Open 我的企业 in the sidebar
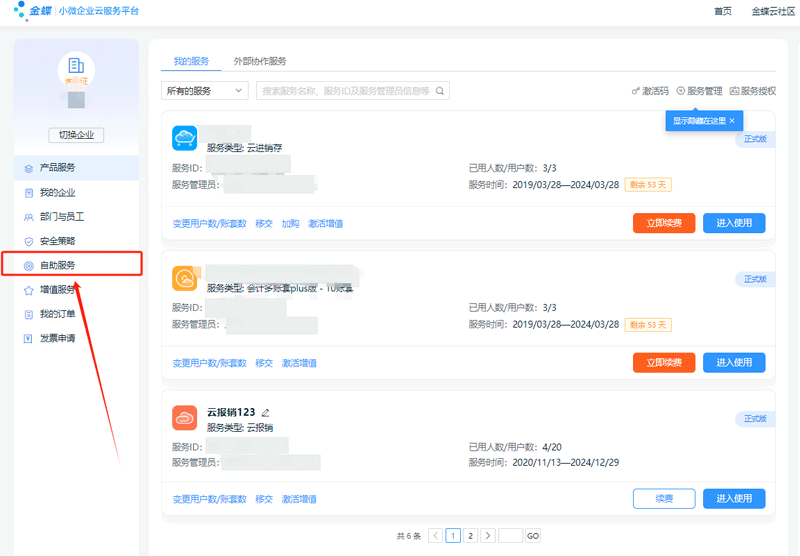This screenshot has width=800, height=556. pyautogui.click(x=76, y=193)
